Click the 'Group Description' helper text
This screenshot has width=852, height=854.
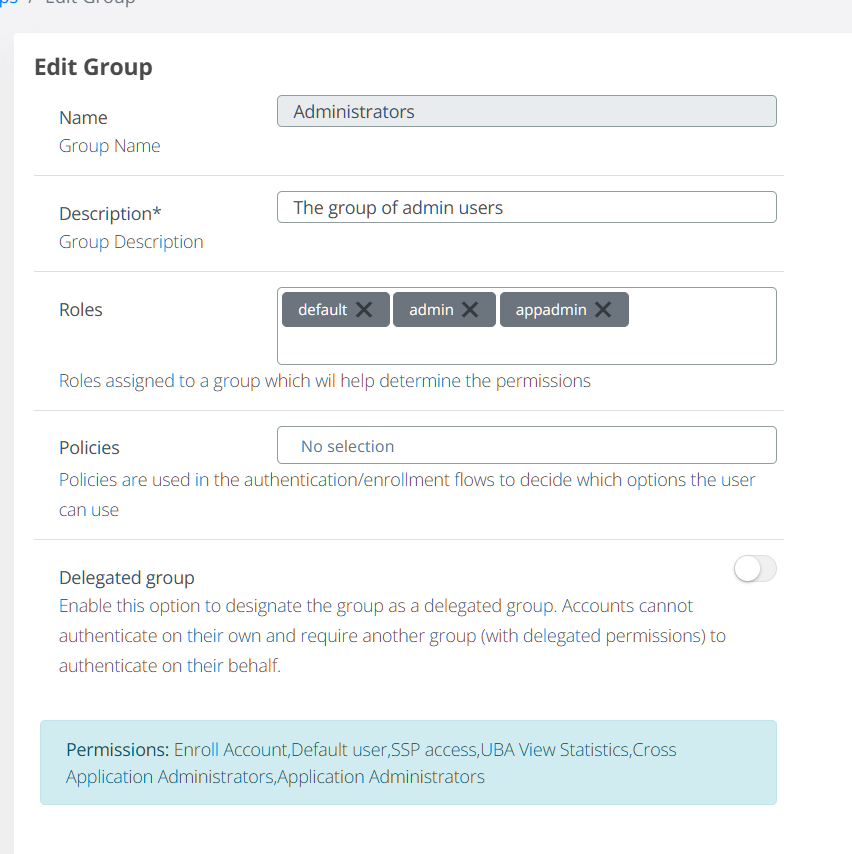click(x=131, y=242)
